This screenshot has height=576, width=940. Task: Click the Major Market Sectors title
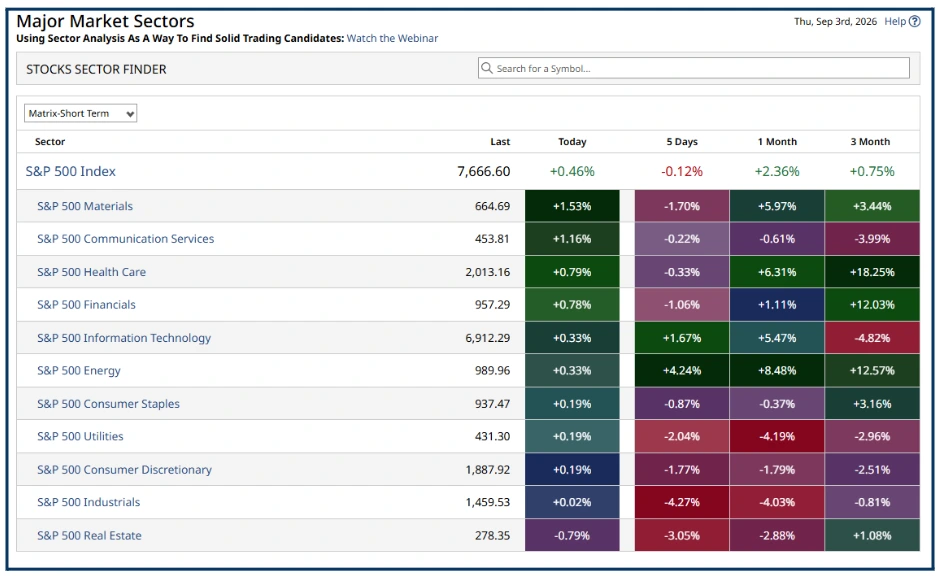pyautogui.click(x=106, y=21)
